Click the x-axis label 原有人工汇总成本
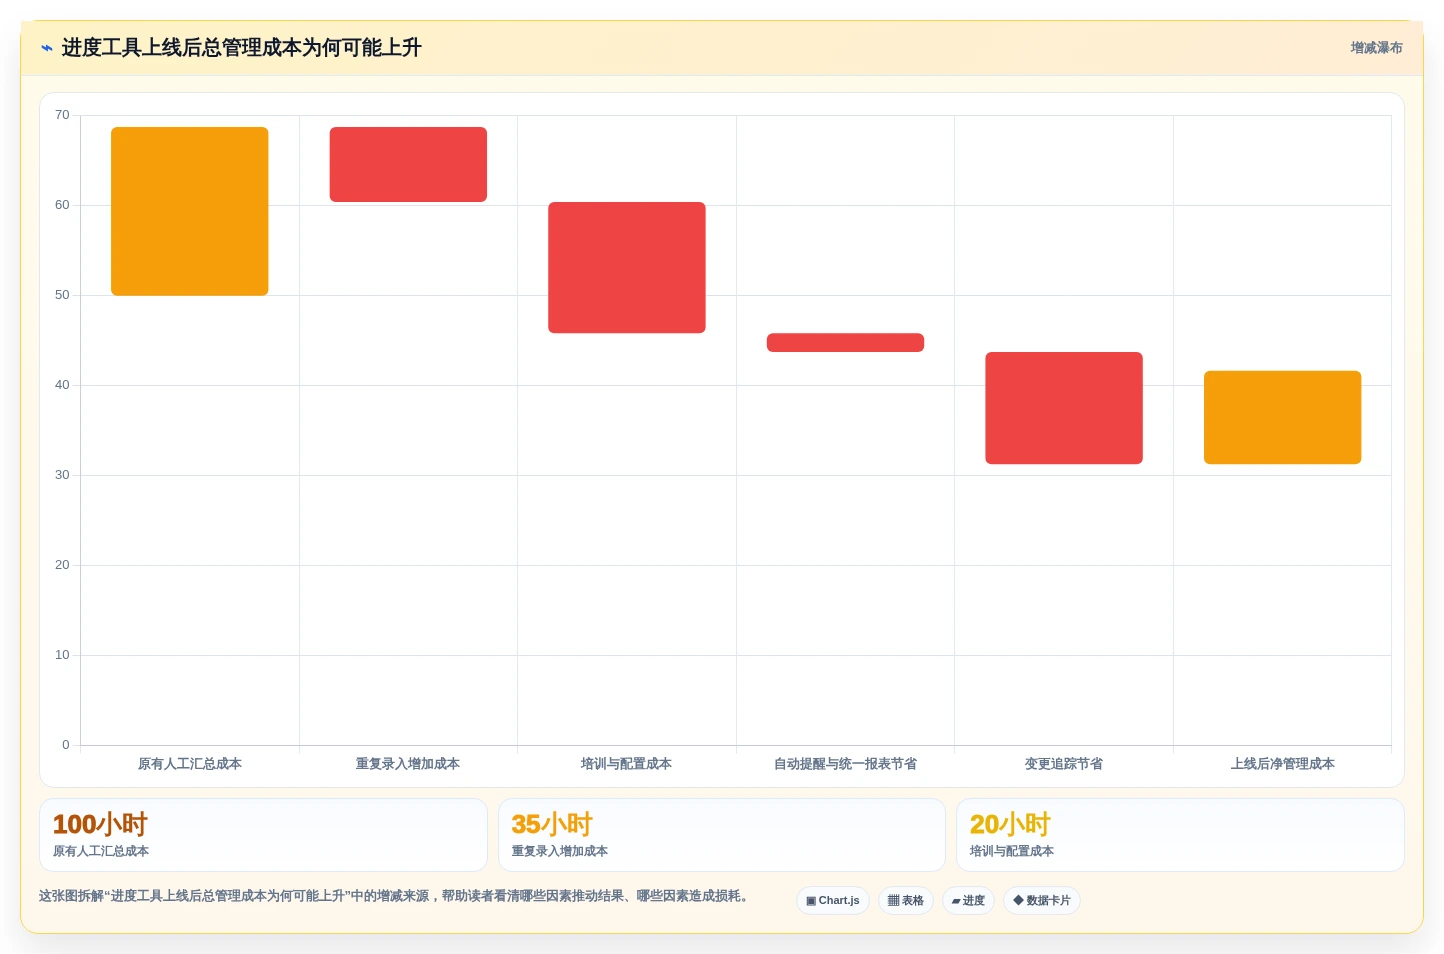The width and height of the screenshot is (1444, 954). click(190, 764)
